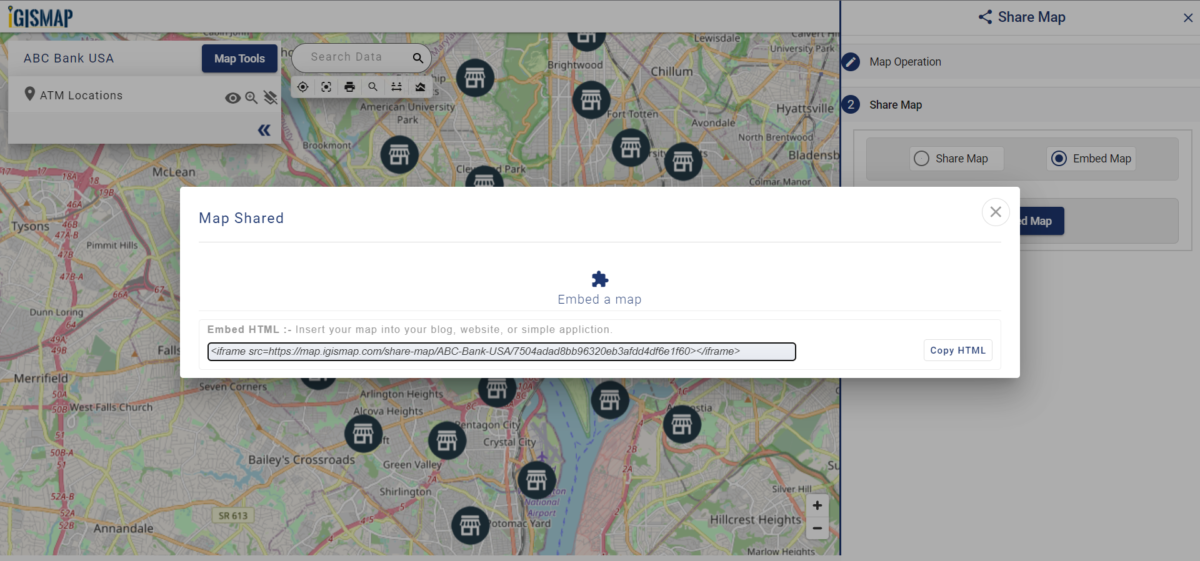
Task: Click the magnifier icon in the map toolbar
Action: tap(373, 87)
